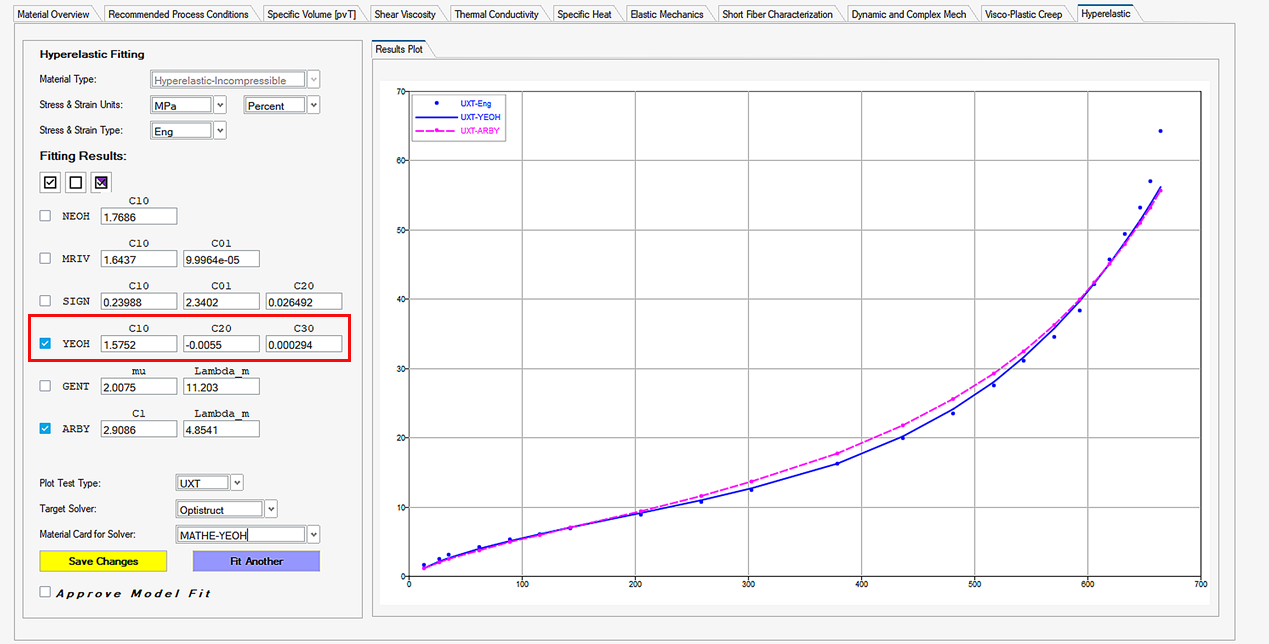Switch to the Shear Viscosity tab
The height and width of the screenshot is (644, 1269).
coord(404,13)
